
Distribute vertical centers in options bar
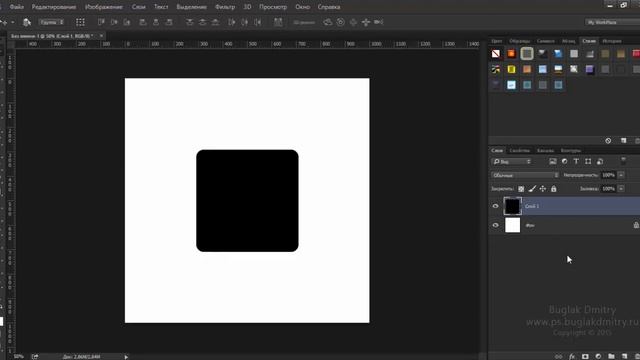(202, 22)
